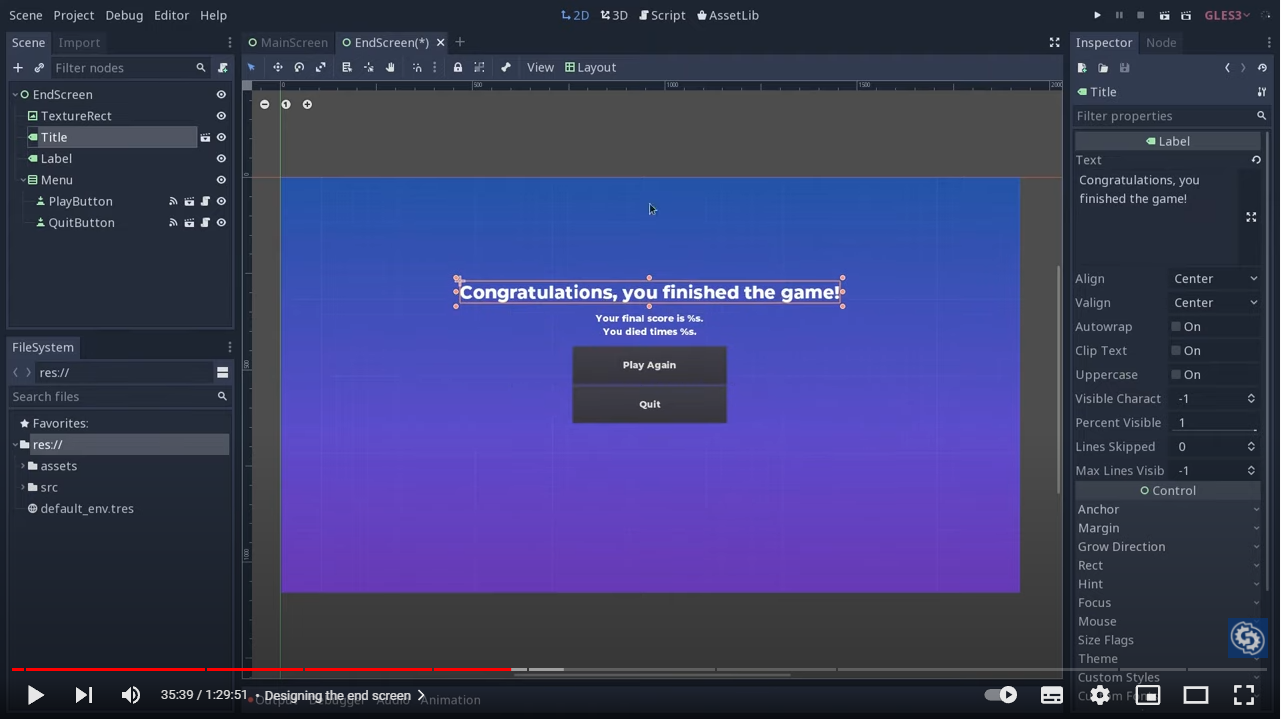The height and width of the screenshot is (719, 1281).
Task: Toggle distraction free mode expand icon
Action: point(1054,42)
